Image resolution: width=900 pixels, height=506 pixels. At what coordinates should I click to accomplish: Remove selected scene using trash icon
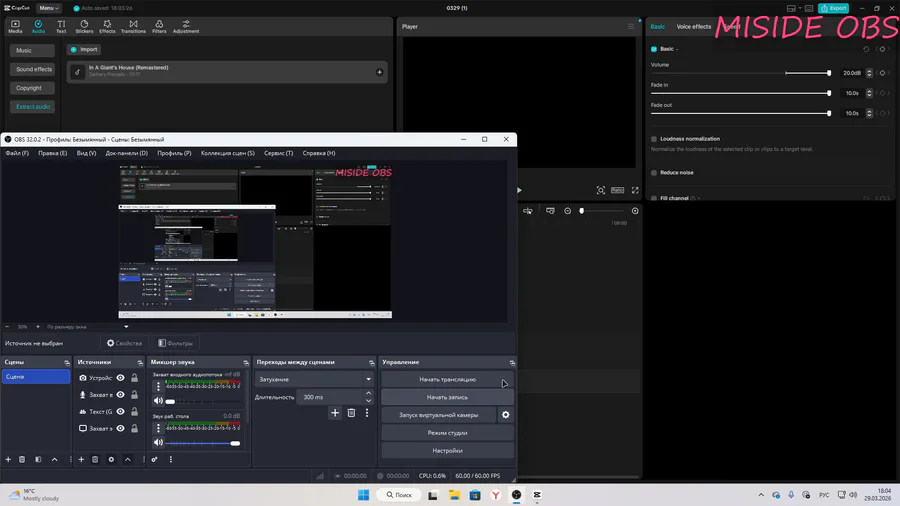coord(22,460)
